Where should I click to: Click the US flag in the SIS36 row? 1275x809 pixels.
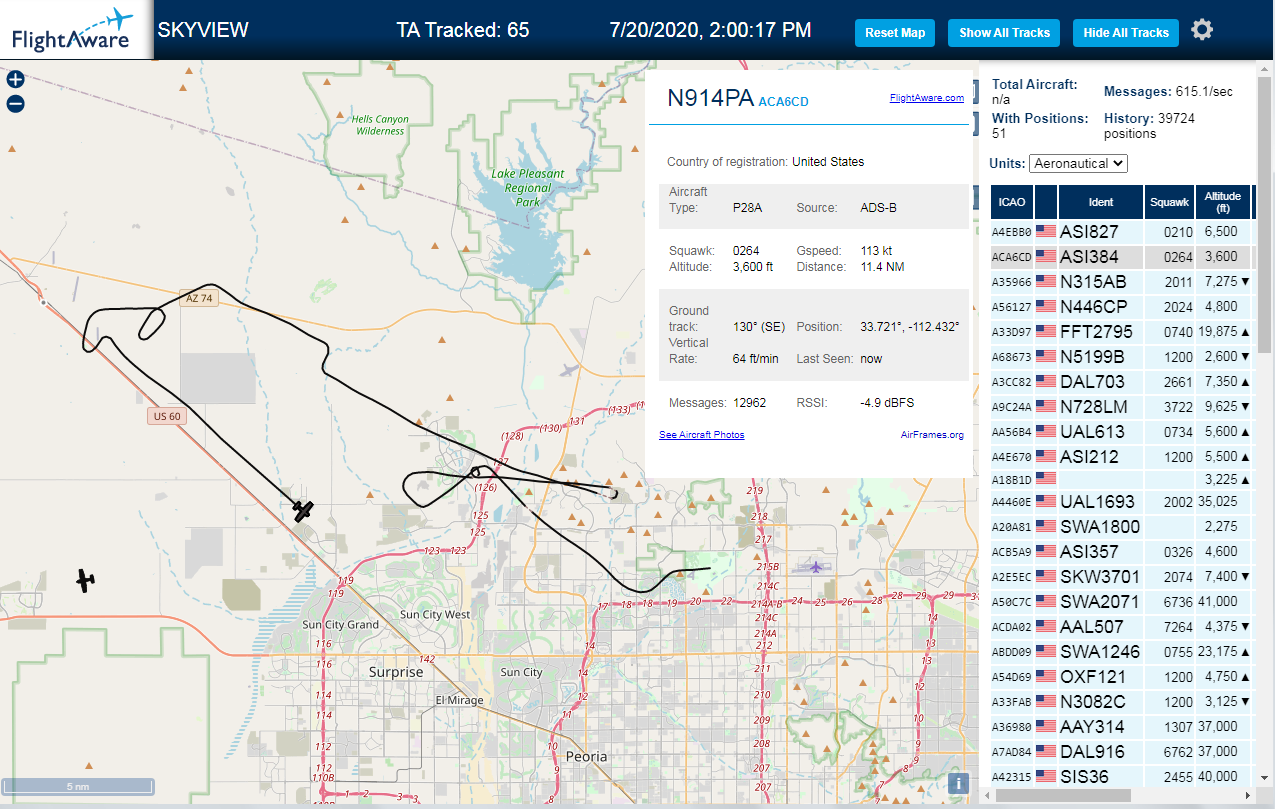tap(1046, 776)
